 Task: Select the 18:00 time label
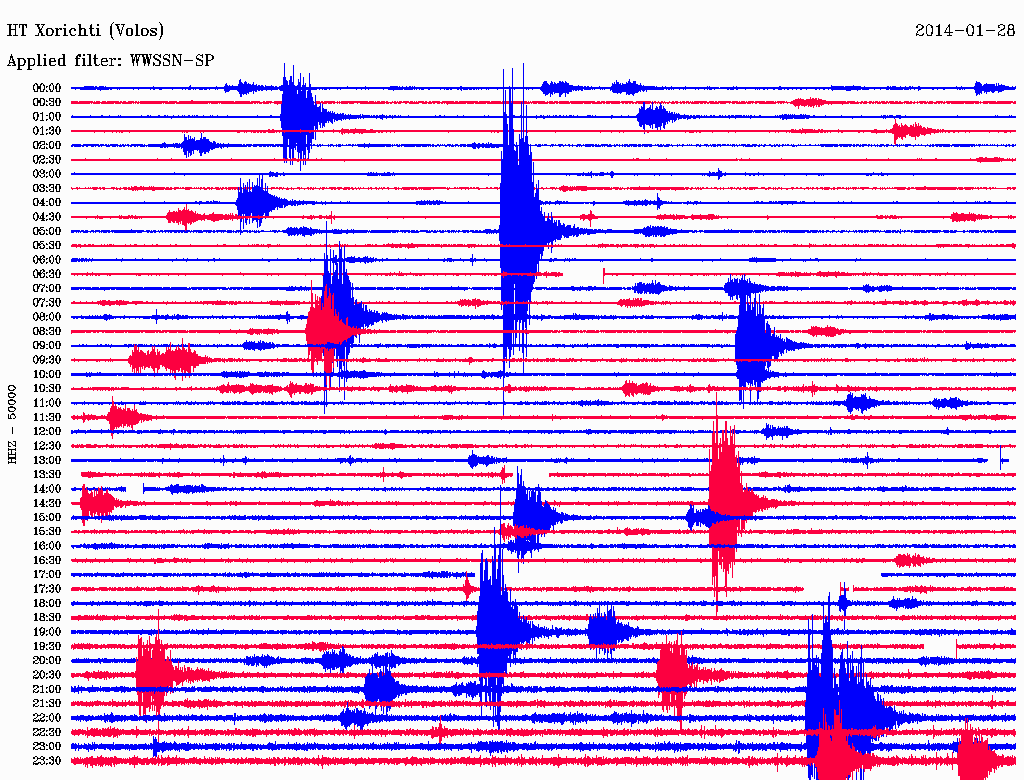click(x=47, y=604)
